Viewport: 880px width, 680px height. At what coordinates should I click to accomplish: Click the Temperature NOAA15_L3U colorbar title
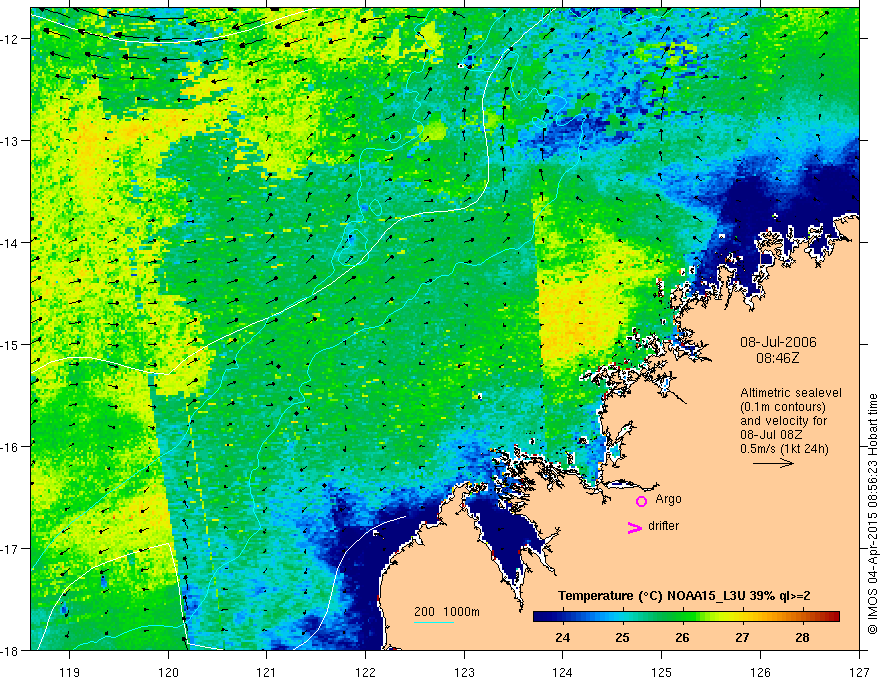click(x=684, y=596)
